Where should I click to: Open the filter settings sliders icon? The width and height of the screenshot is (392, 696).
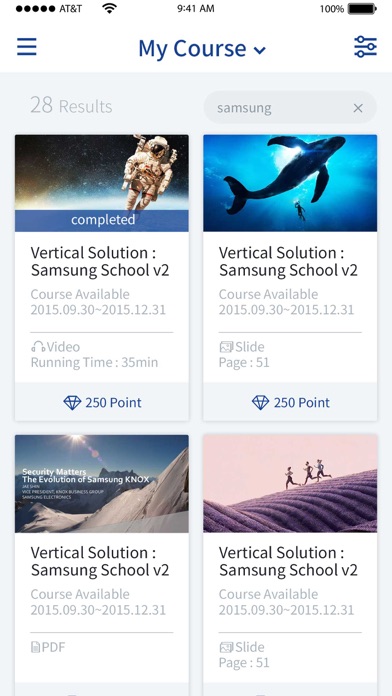[x=365, y=47]
